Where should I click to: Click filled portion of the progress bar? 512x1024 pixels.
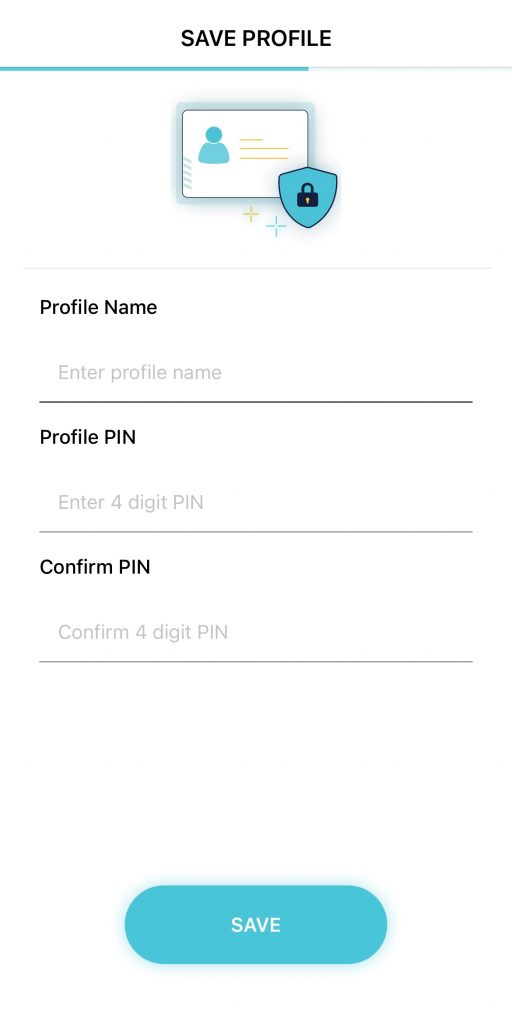pos(154,68)
